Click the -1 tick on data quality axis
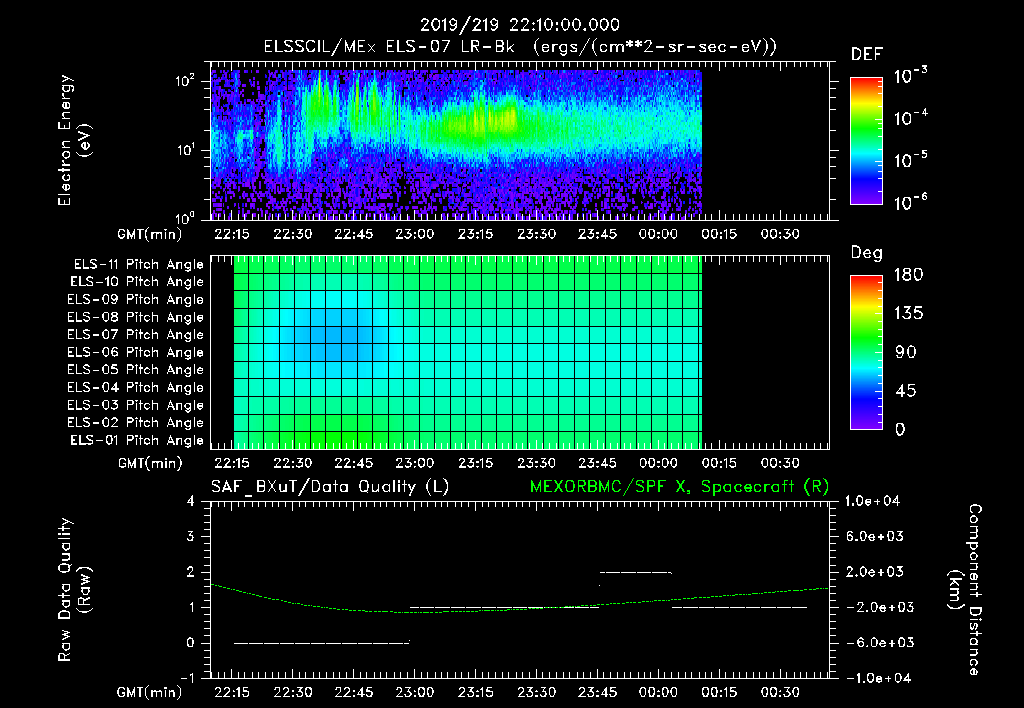 pyautogui.click(x=188, y=678)
